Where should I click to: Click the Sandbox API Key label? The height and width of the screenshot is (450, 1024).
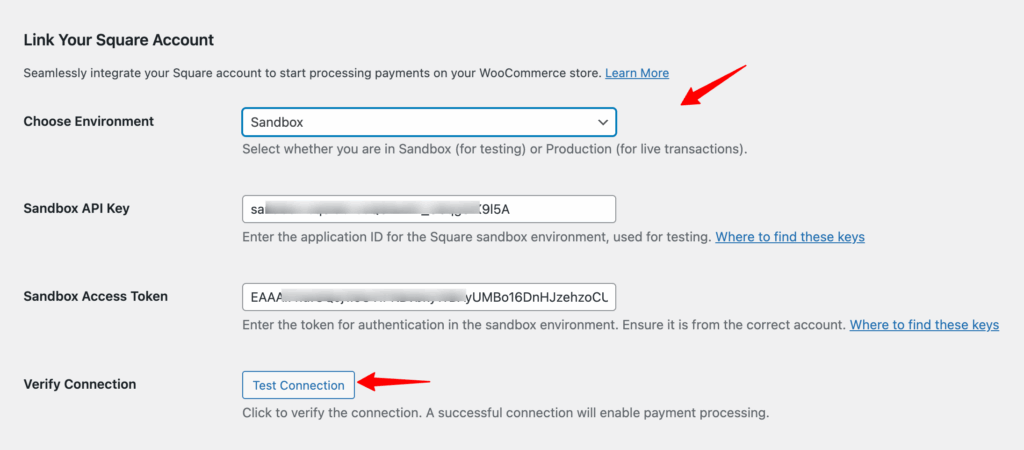[x=76, y=209]
